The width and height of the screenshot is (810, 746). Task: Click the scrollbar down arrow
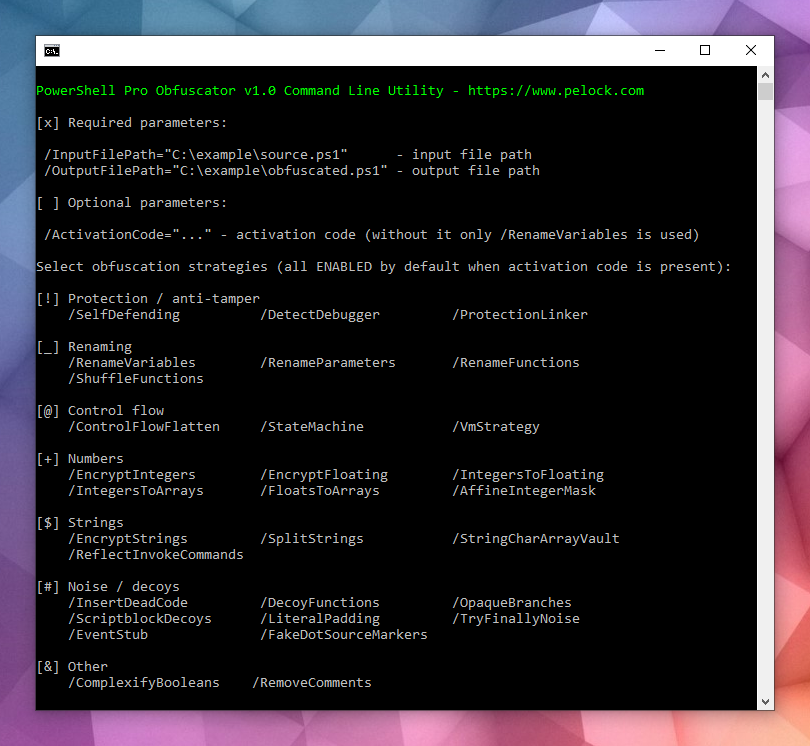click(x=766, y=702)
